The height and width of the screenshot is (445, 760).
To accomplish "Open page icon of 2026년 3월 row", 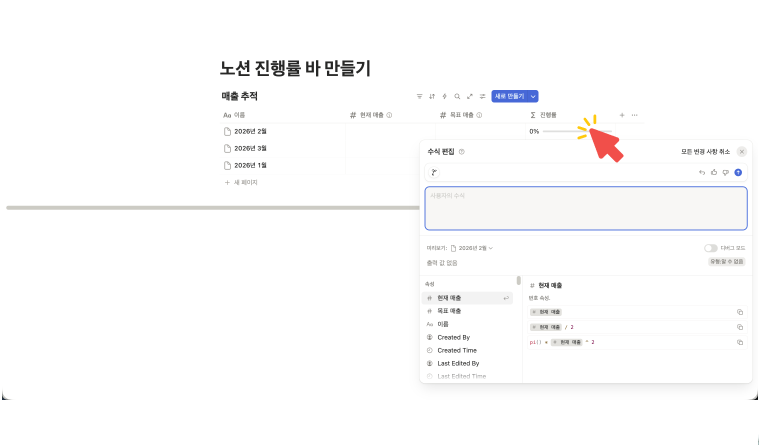I will click(x=227, y=148).
